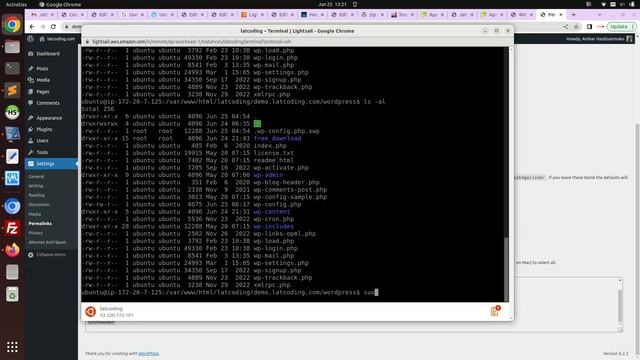Open Reading settings submenu
The width and height of the screenshot is (640, 360).
[36, 195]
